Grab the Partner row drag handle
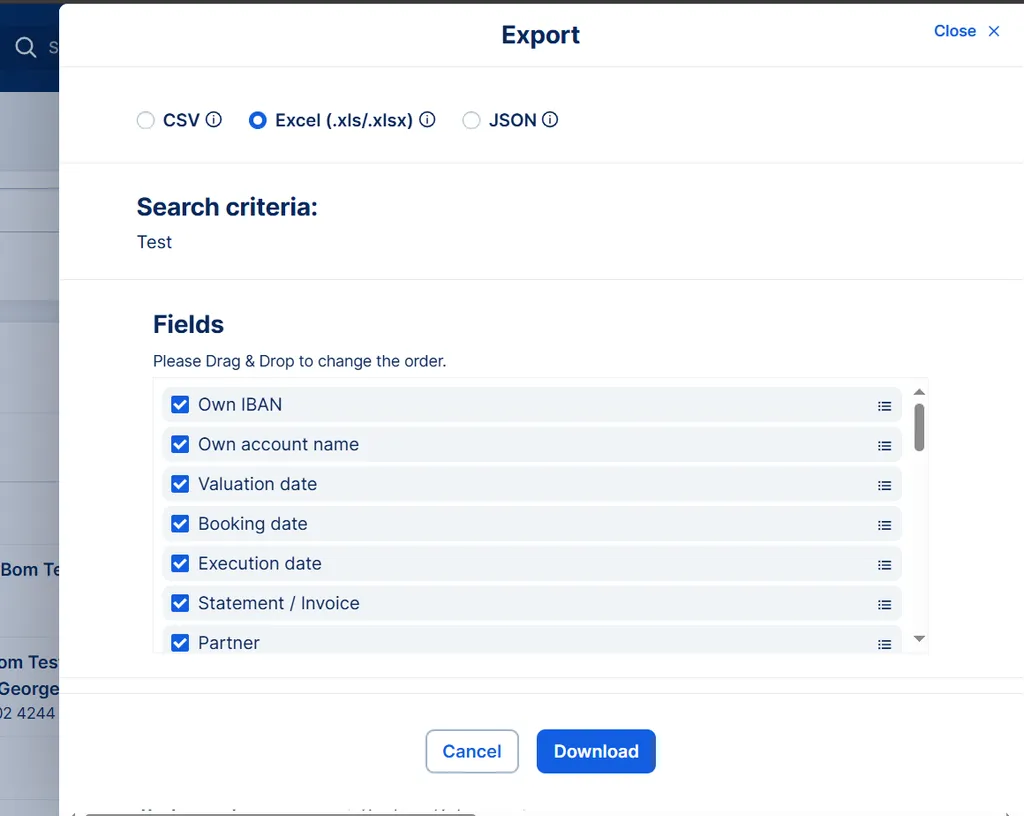The image size is (1024, 816). pos(884,644)
